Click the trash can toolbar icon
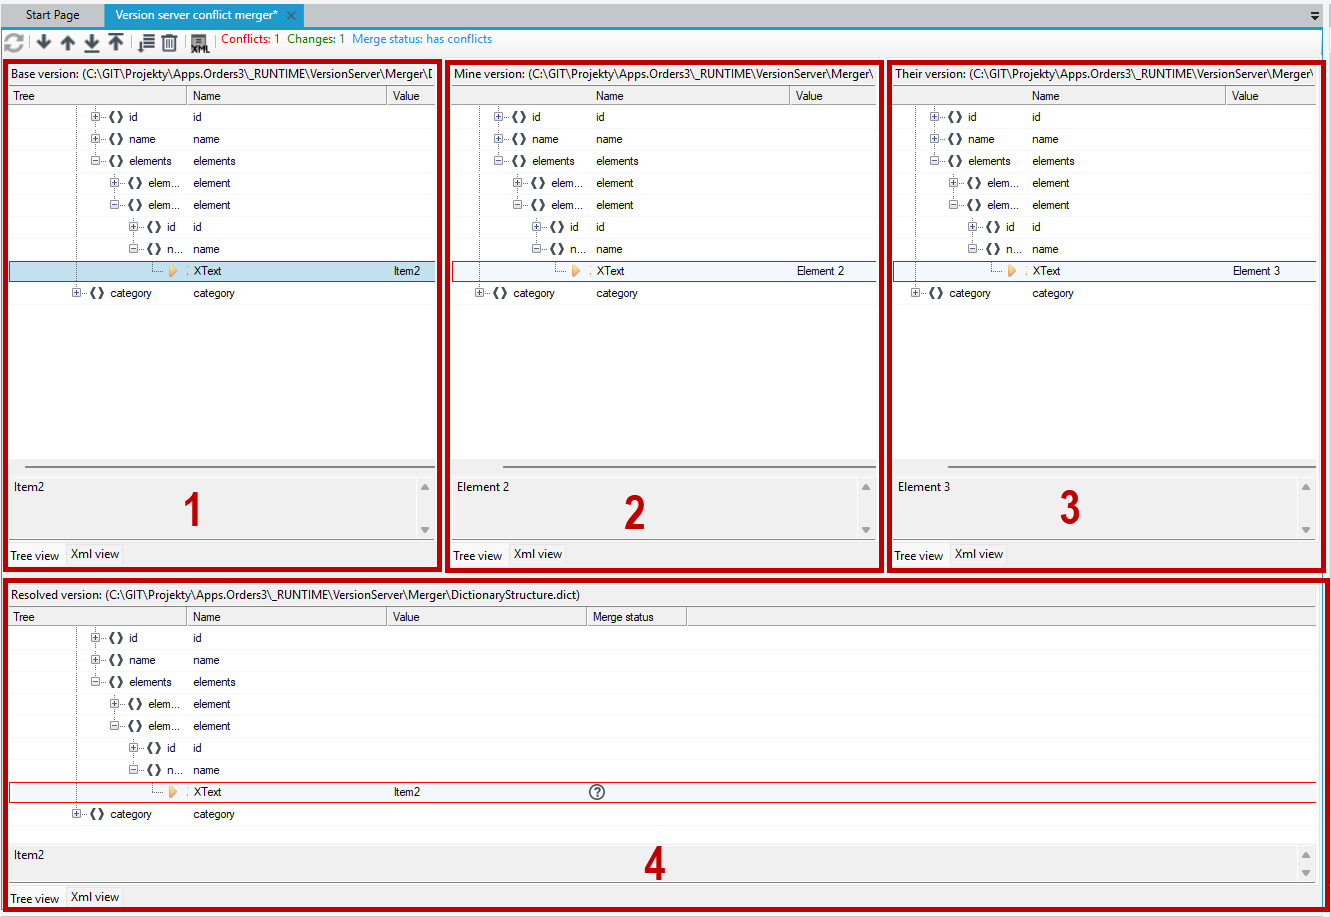1331x917 pixels. [169, 42]
